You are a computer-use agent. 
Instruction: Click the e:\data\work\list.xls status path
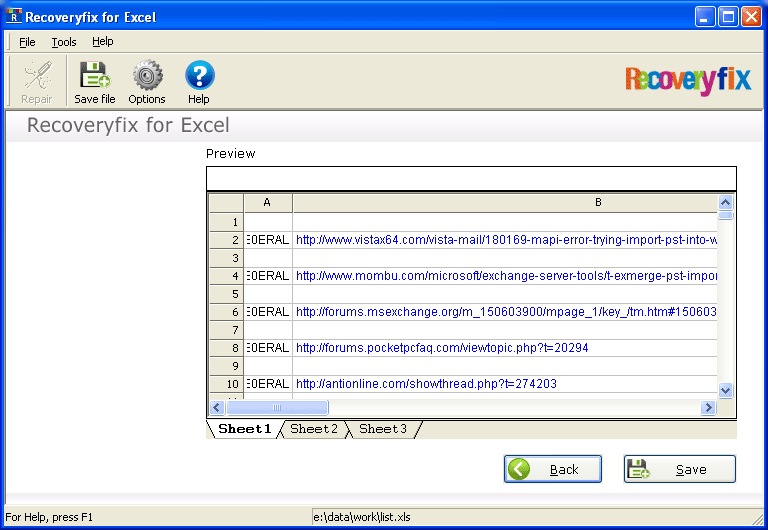(362, 517)
